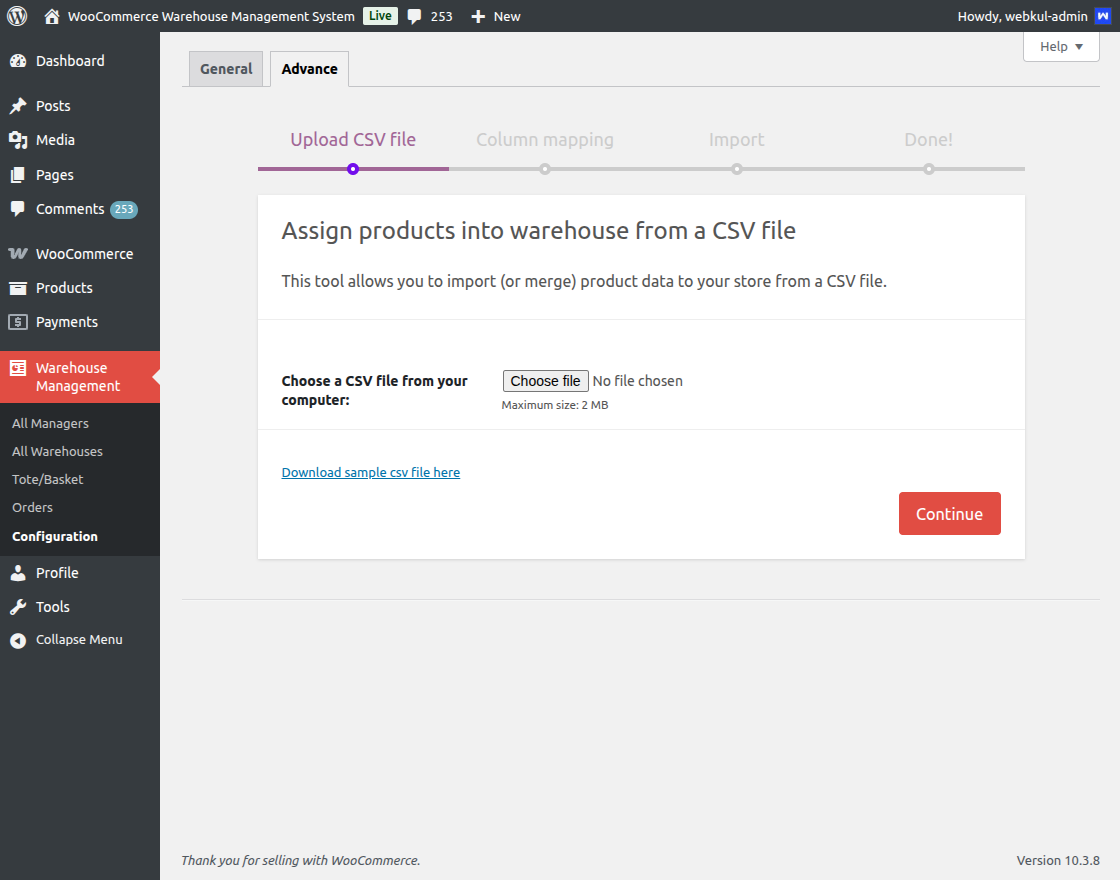Click the Comments 253 count badge
This screenshot has width=1120, height=880.
124,209
